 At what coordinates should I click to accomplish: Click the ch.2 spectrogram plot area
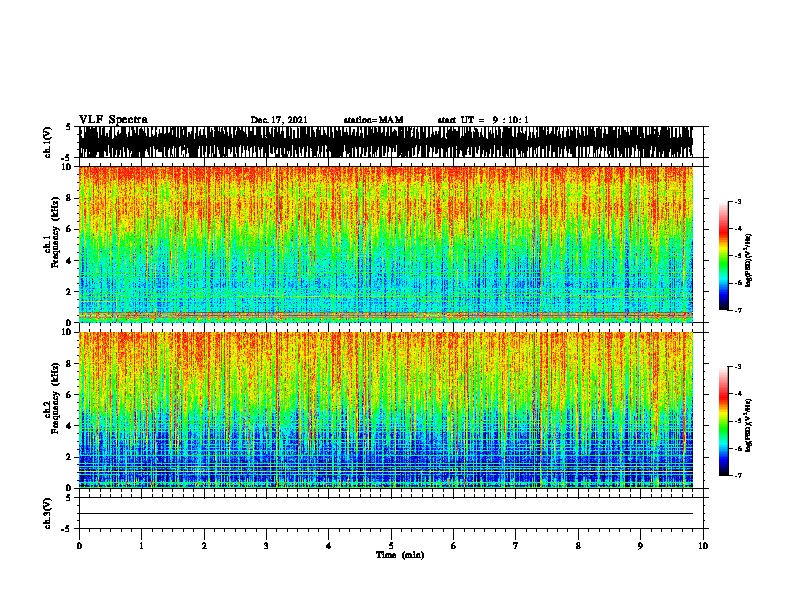[x=386, y=410]
